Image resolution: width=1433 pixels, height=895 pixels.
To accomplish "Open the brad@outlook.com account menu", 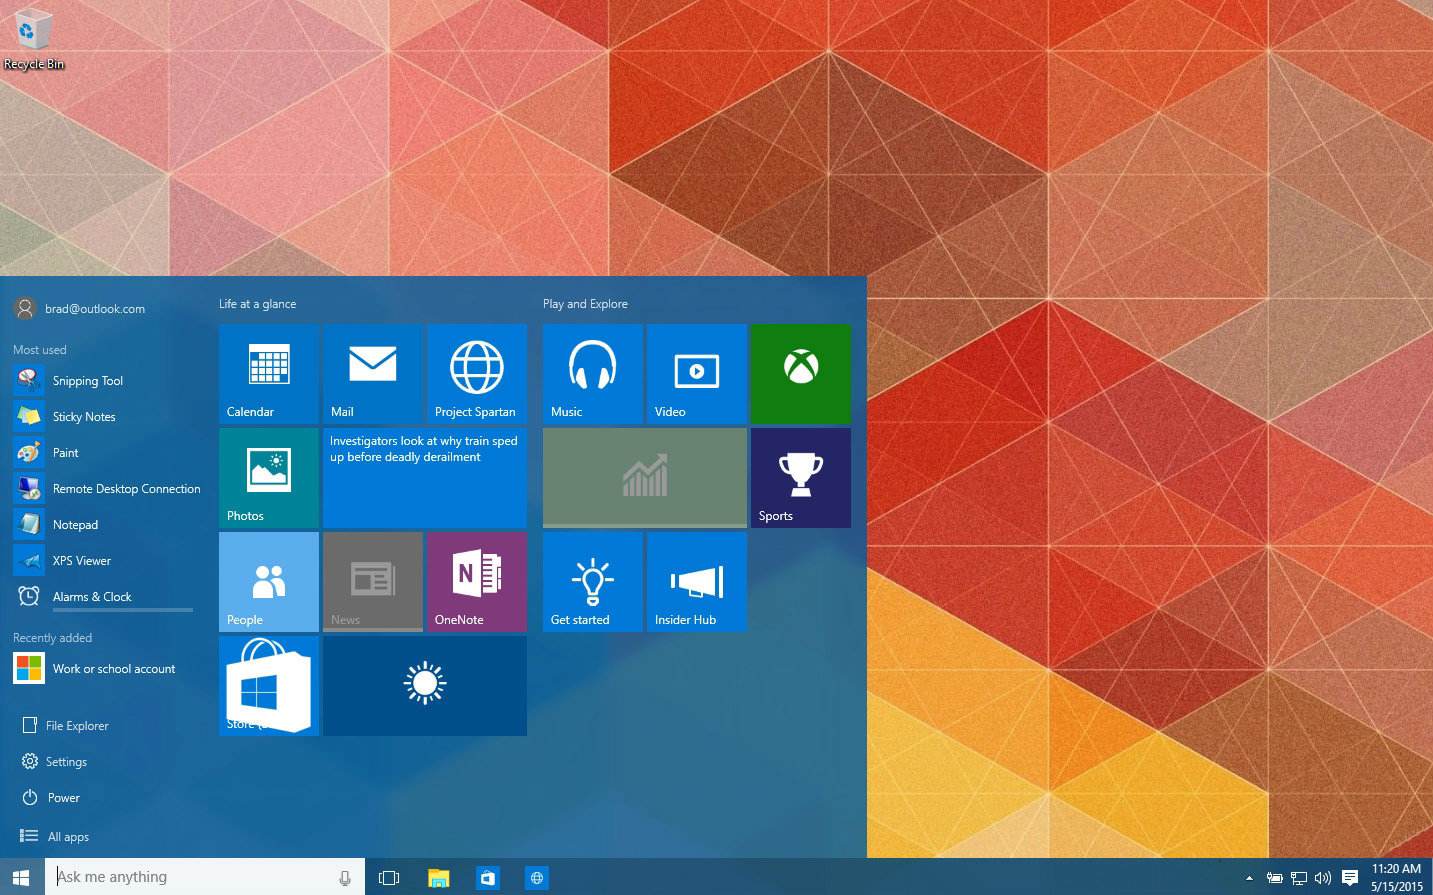I will point(95,308).
